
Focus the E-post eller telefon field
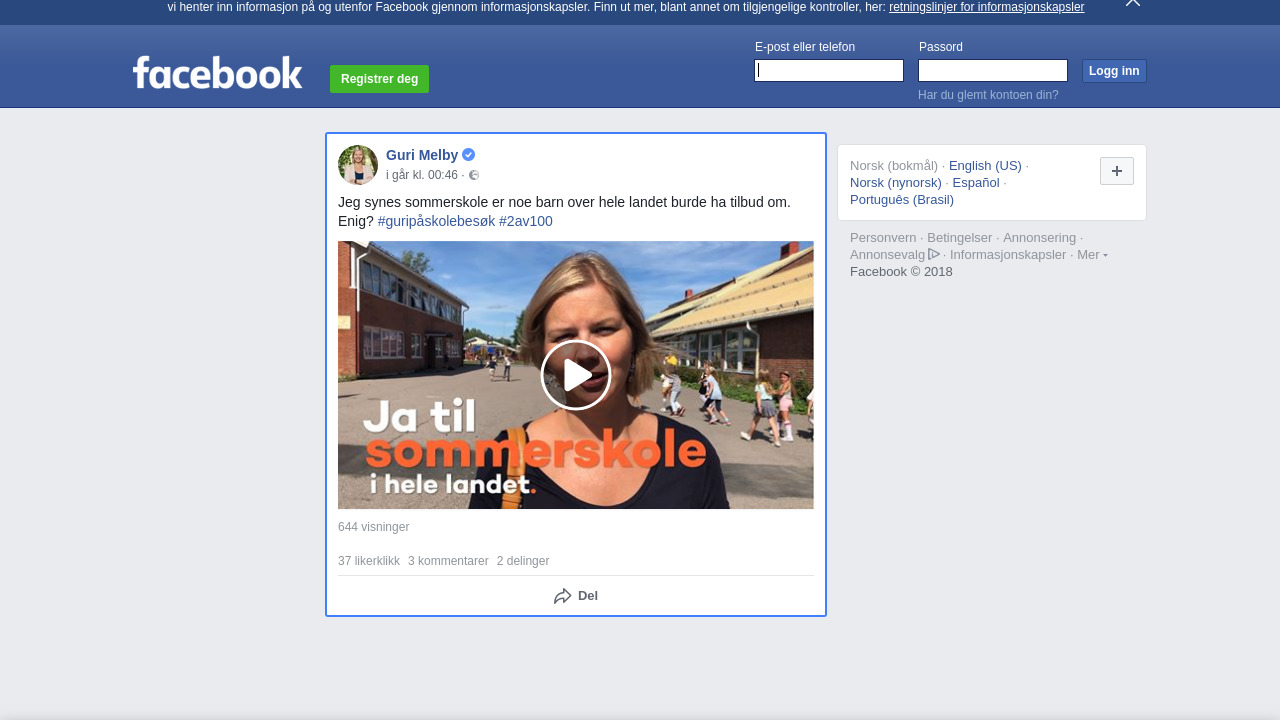coord(829,70)
